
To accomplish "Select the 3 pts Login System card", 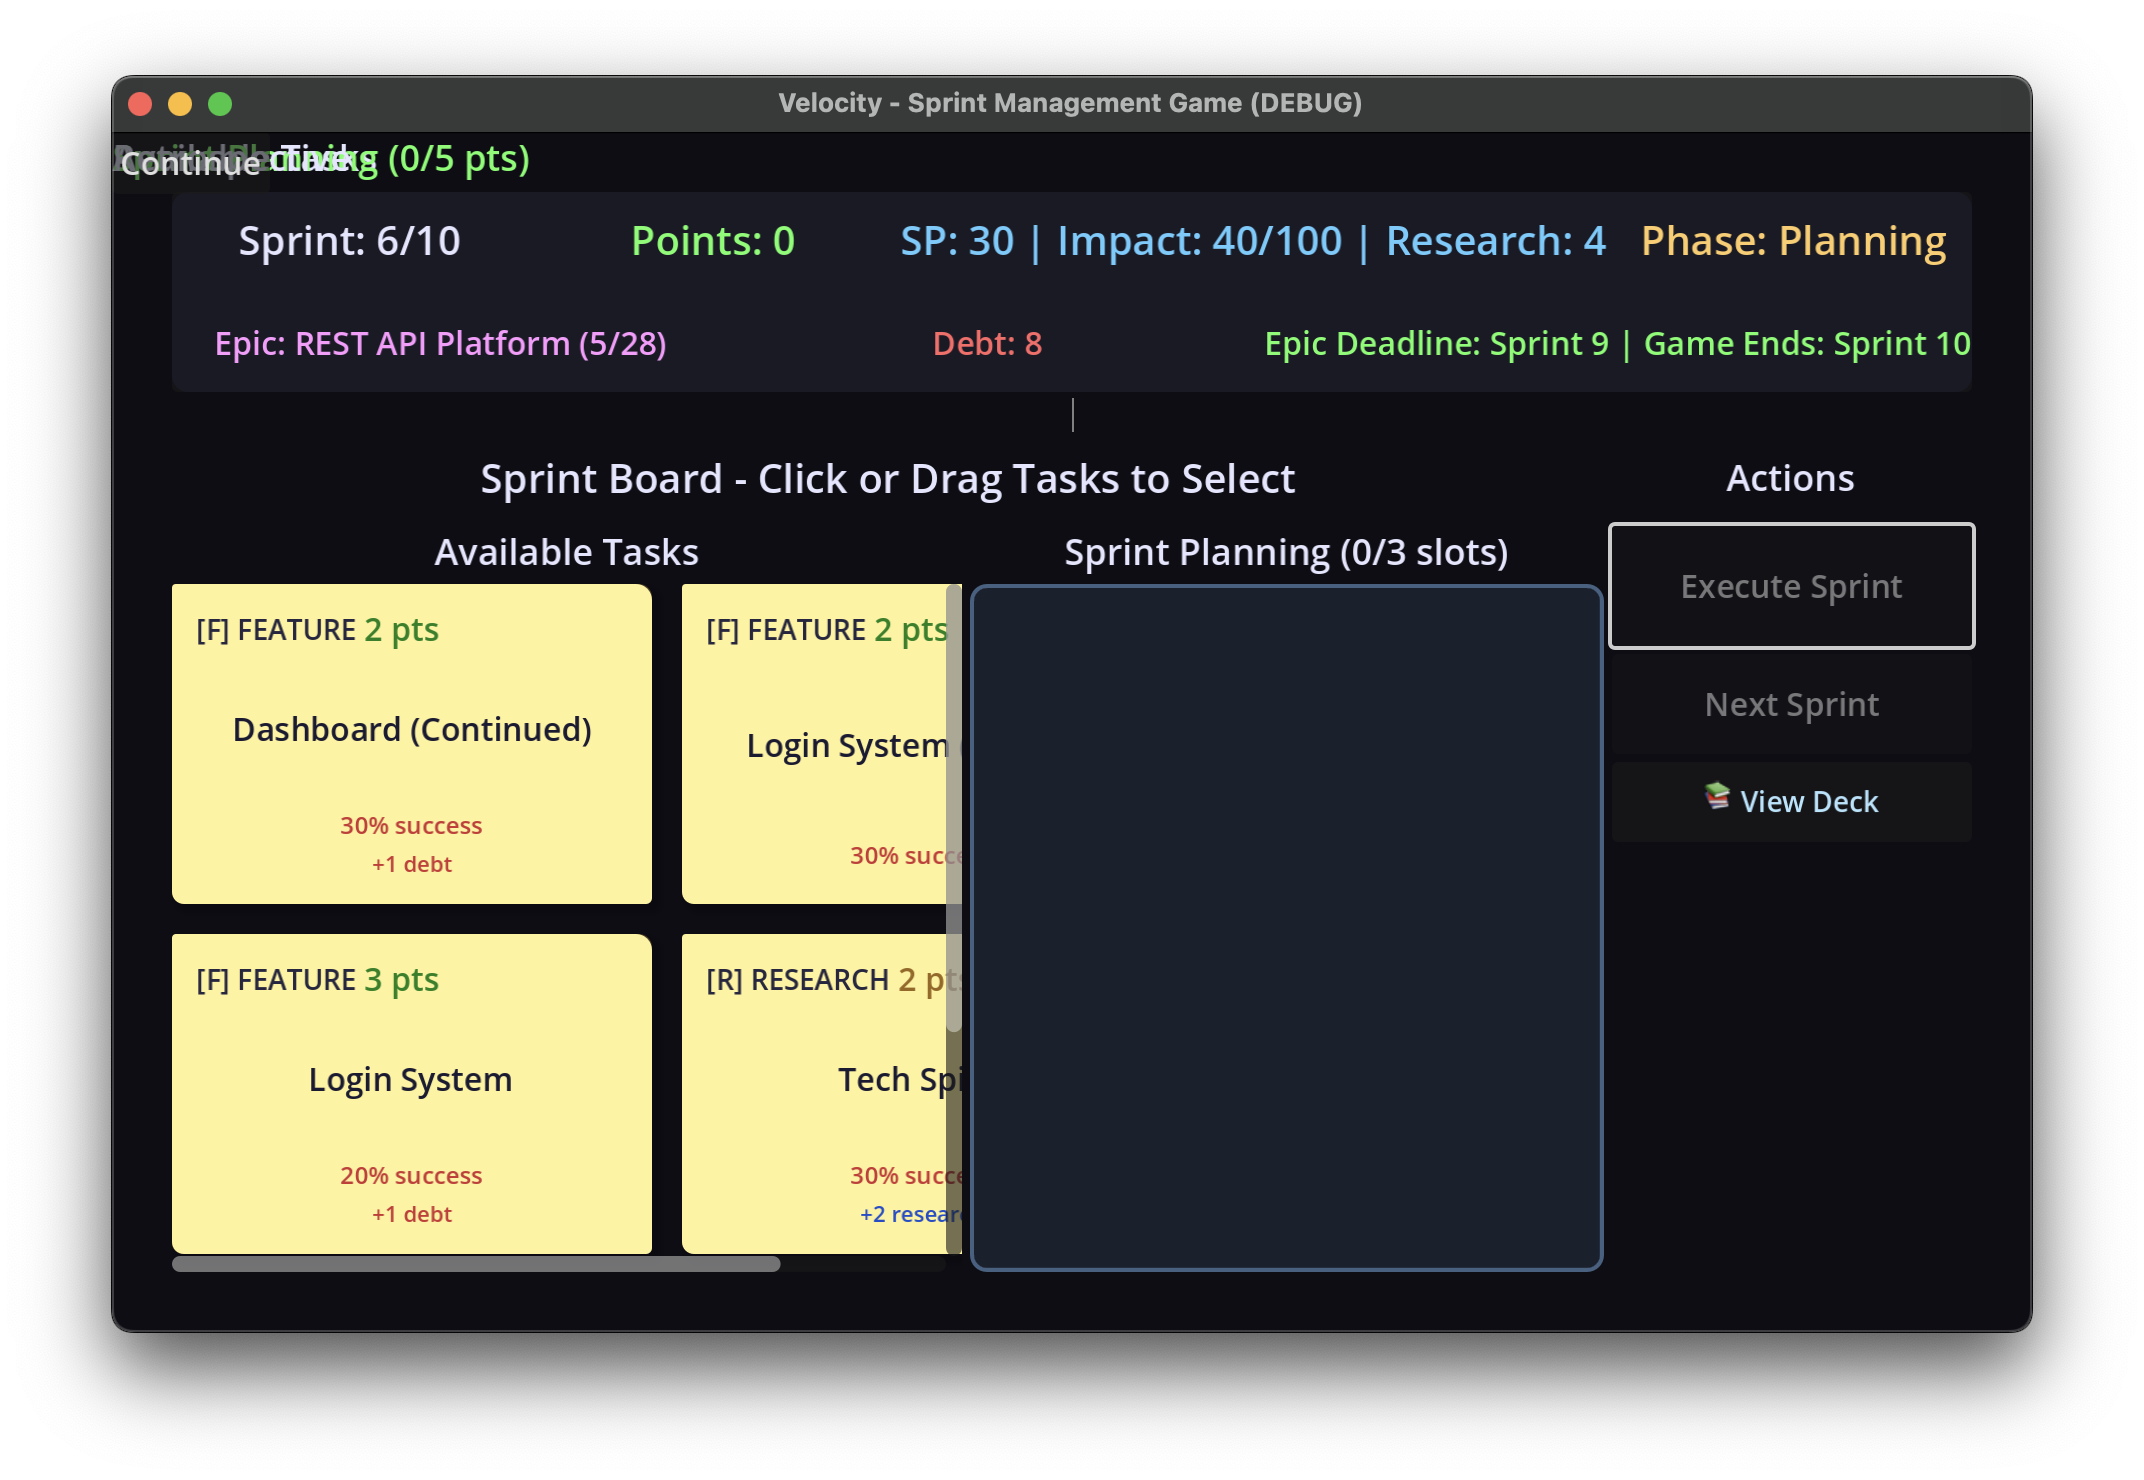I will pyautogui.click(x=411, y=1093).
